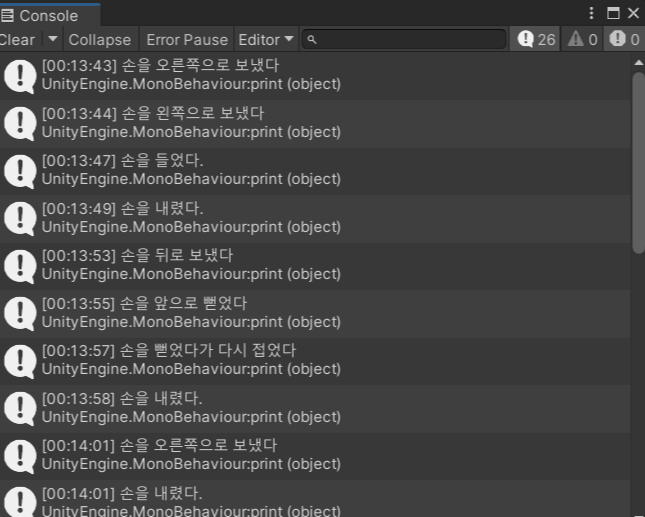Viewport: 645px width, 517px height.
Task: Maximize the Console panel
Action: pyautogui.click(x=613, y=13)
